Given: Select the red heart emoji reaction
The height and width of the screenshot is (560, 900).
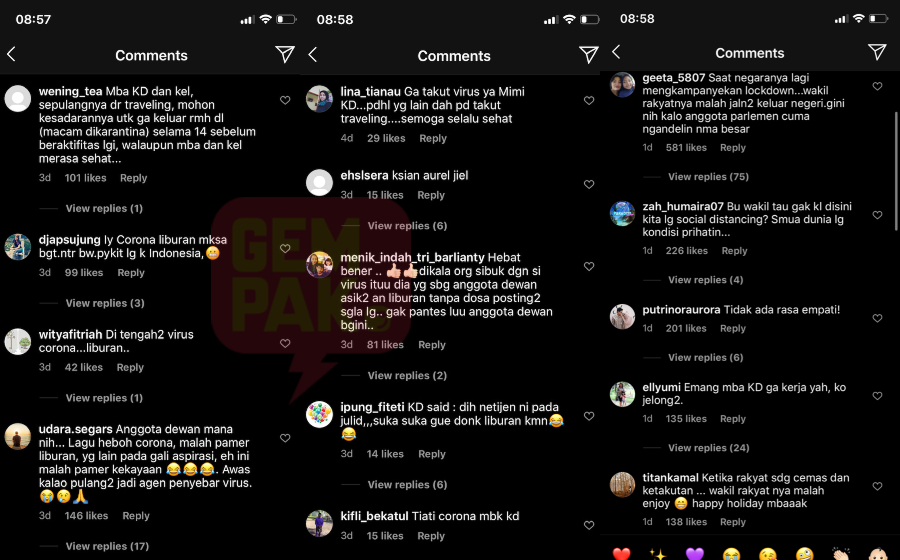Looking at the screenshot, I should (621, 554).
